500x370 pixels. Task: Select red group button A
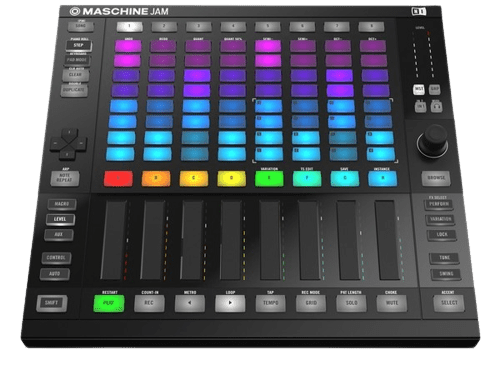point(118,178)
